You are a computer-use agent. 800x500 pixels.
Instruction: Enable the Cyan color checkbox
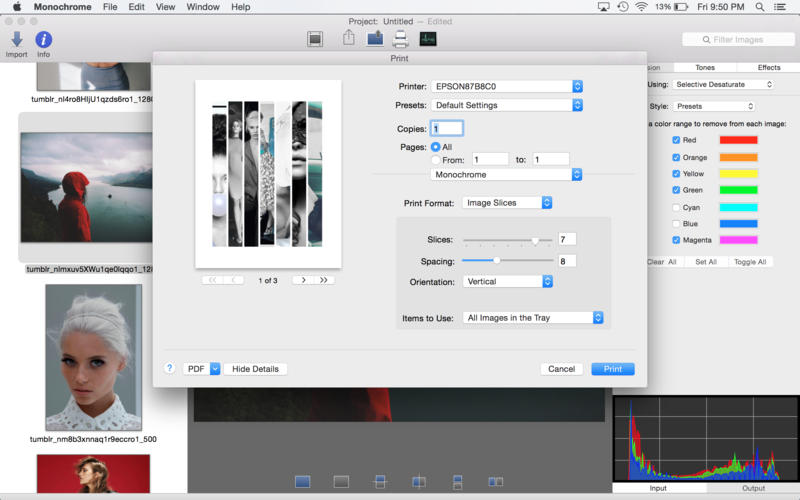pos(677,207)
